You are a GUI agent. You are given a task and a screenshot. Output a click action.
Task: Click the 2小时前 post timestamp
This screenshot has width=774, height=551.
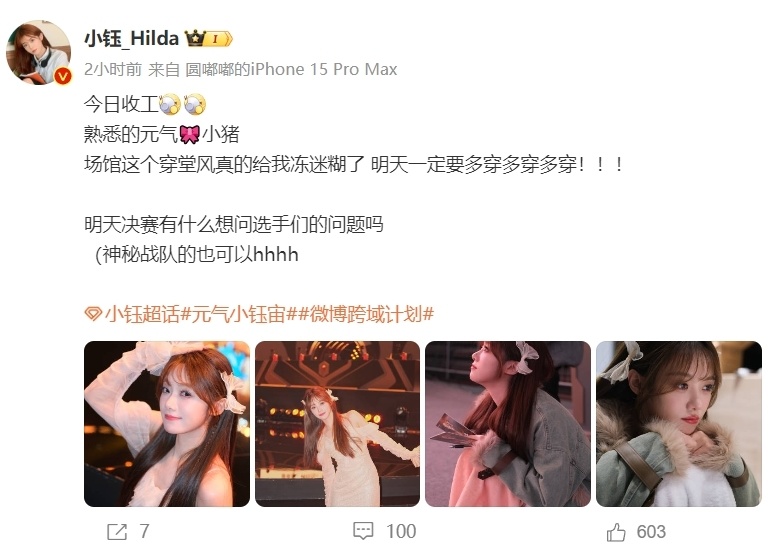(113, 69)
